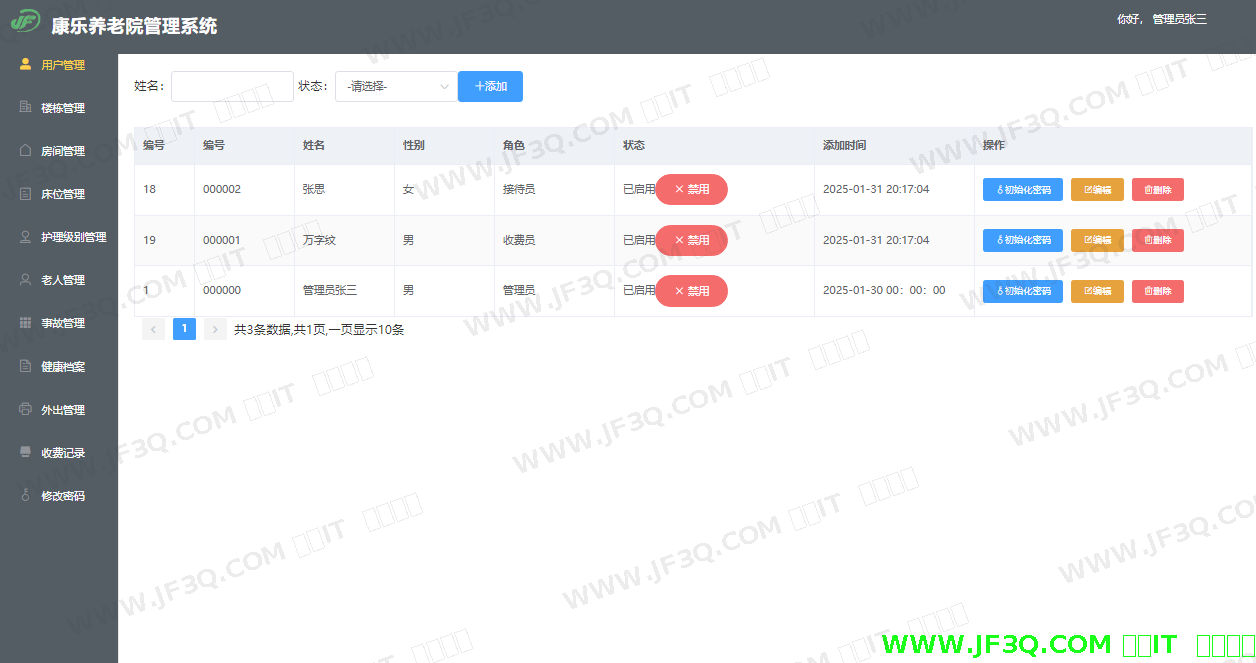Focus the 姓名 search input field

pos(232,87)
